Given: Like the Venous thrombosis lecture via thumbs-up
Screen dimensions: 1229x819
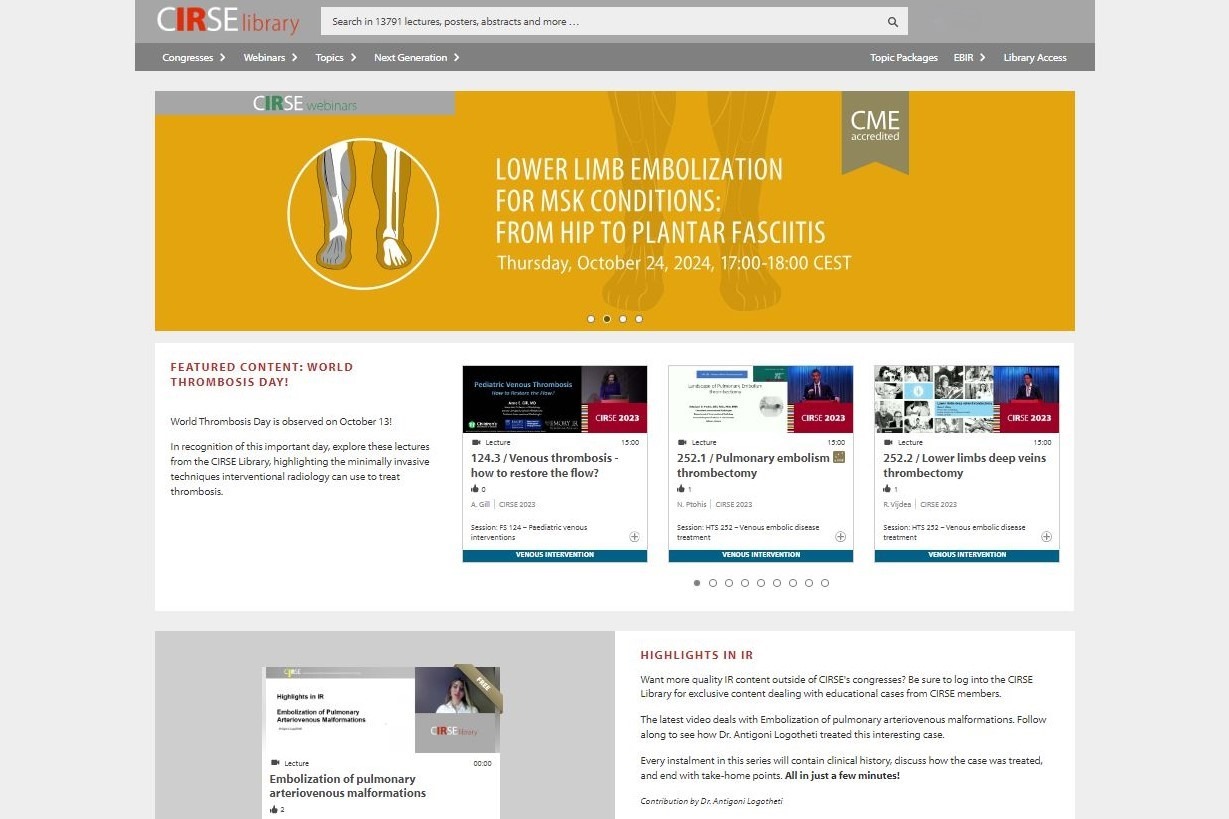Looking at the screenshot, I should (475, 489).
